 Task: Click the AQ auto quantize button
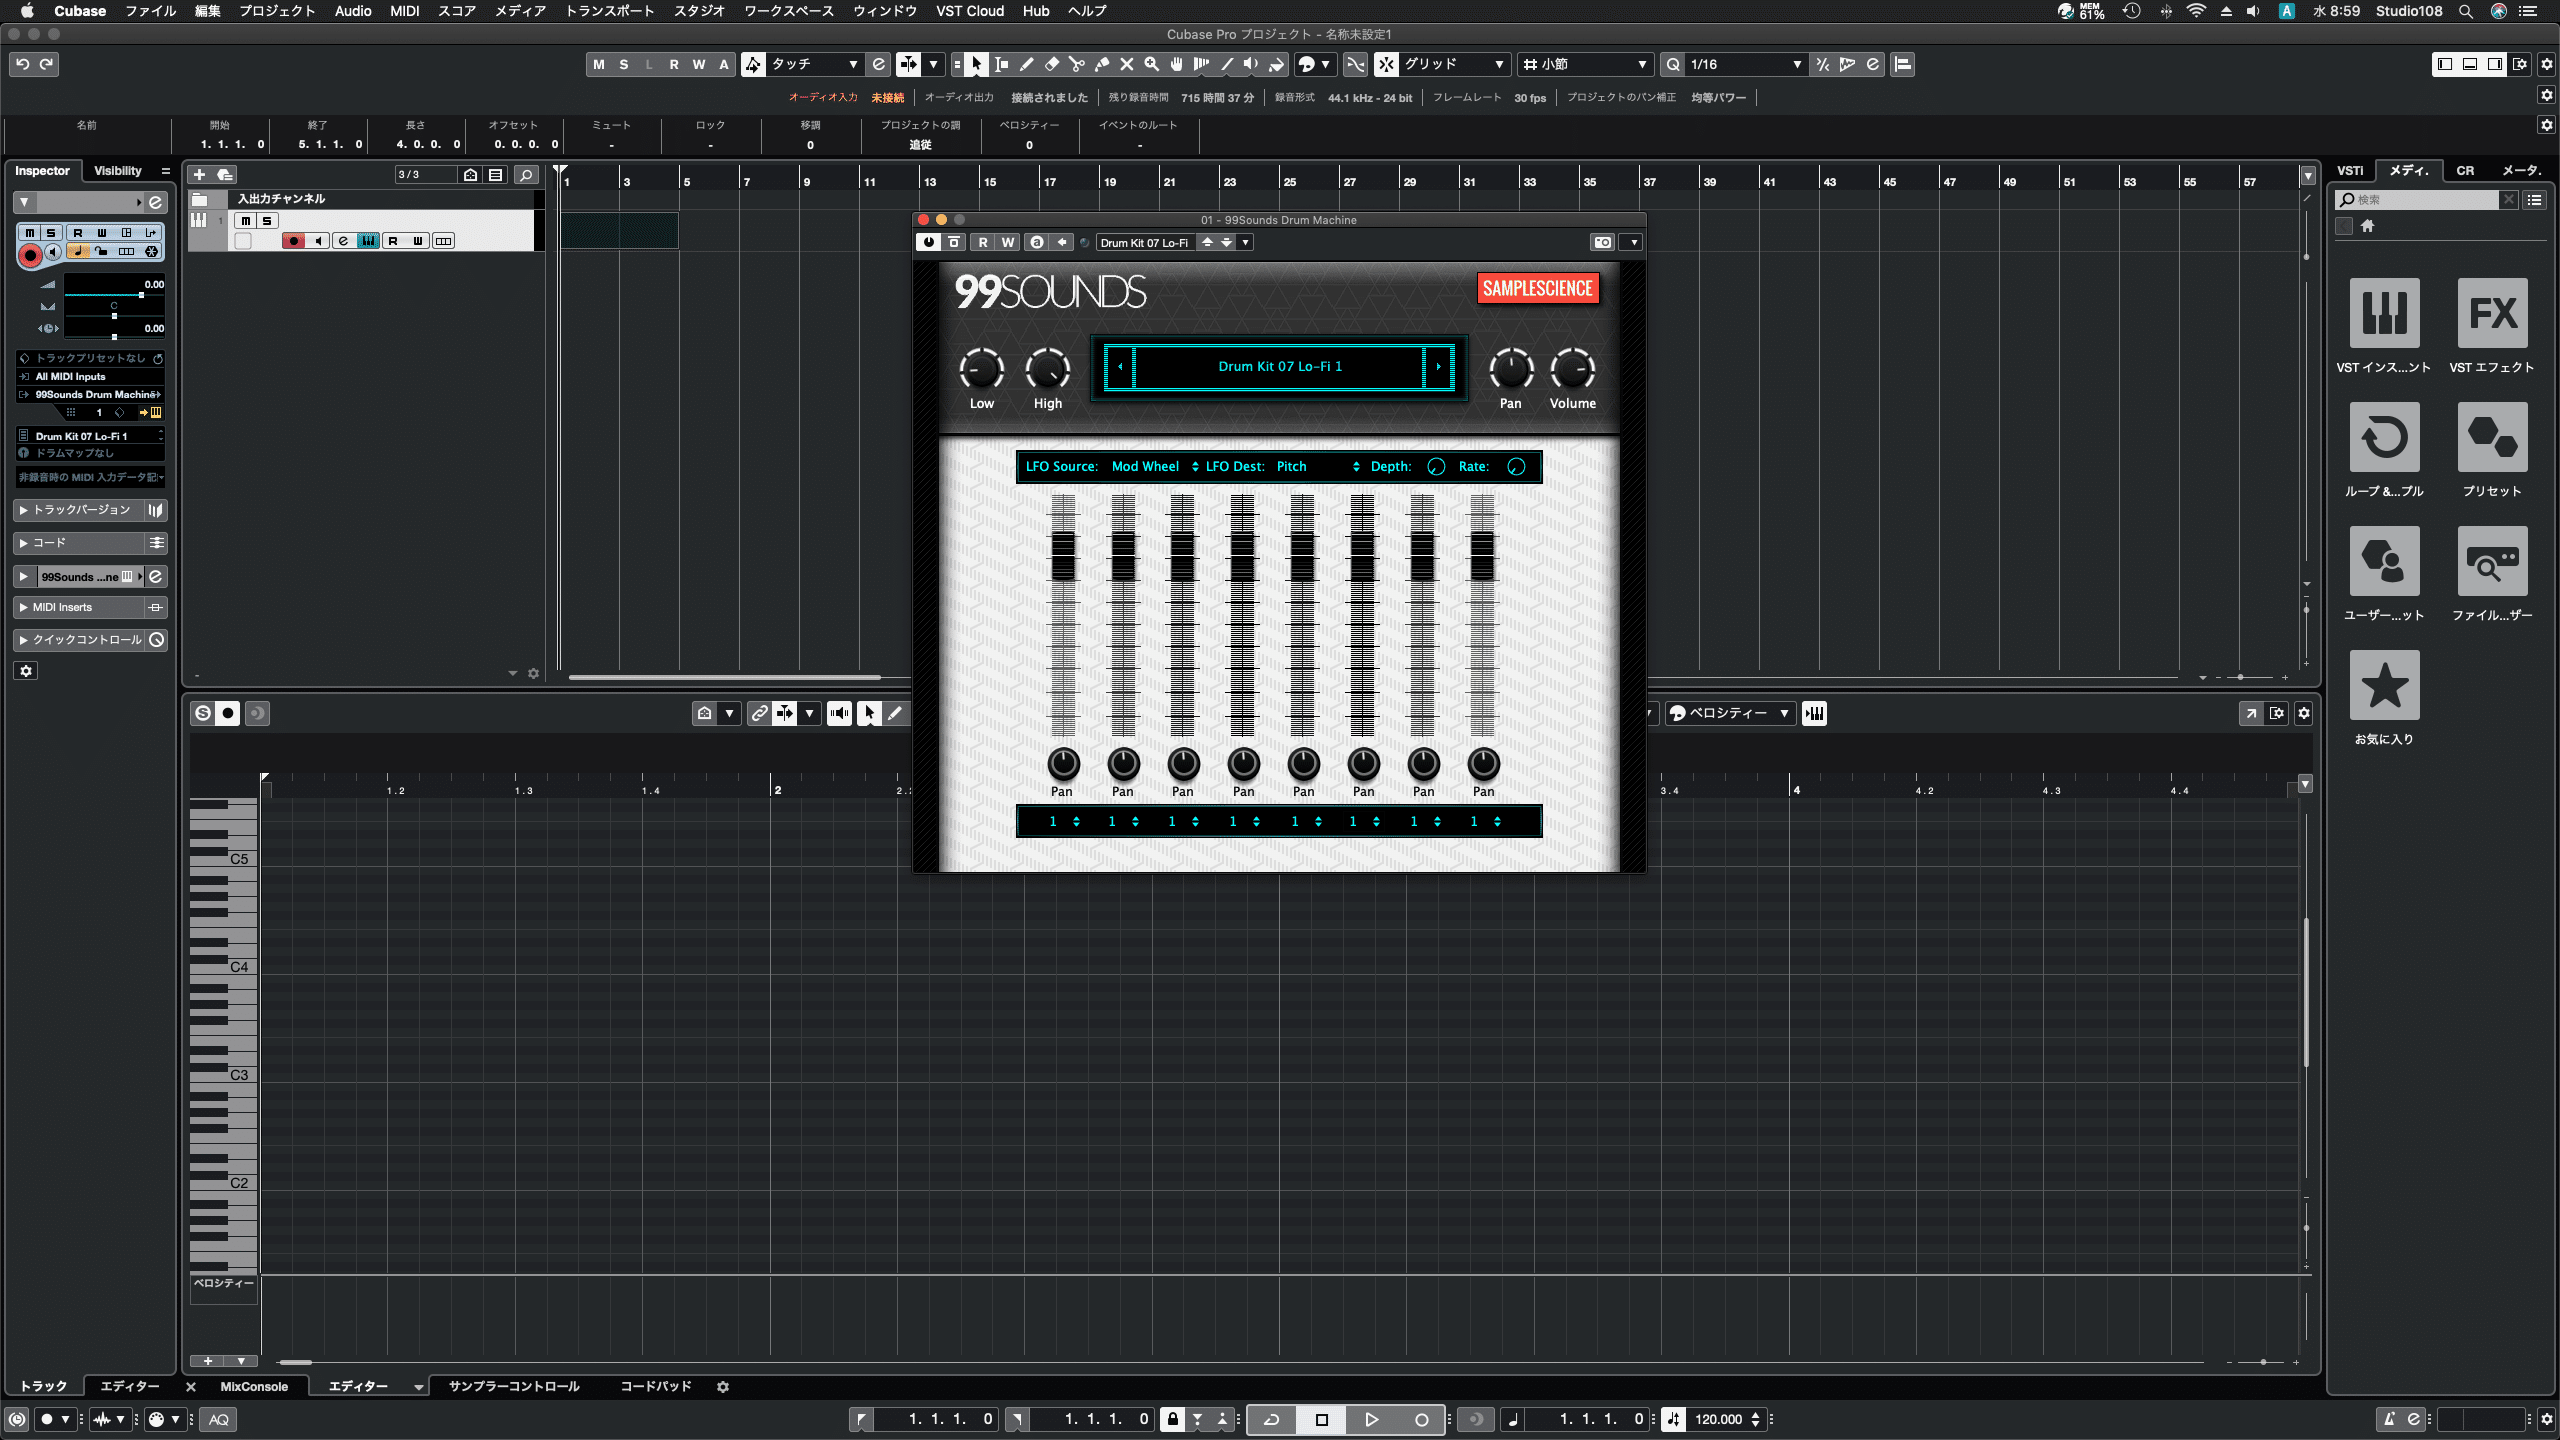(x=219, y=1419)
